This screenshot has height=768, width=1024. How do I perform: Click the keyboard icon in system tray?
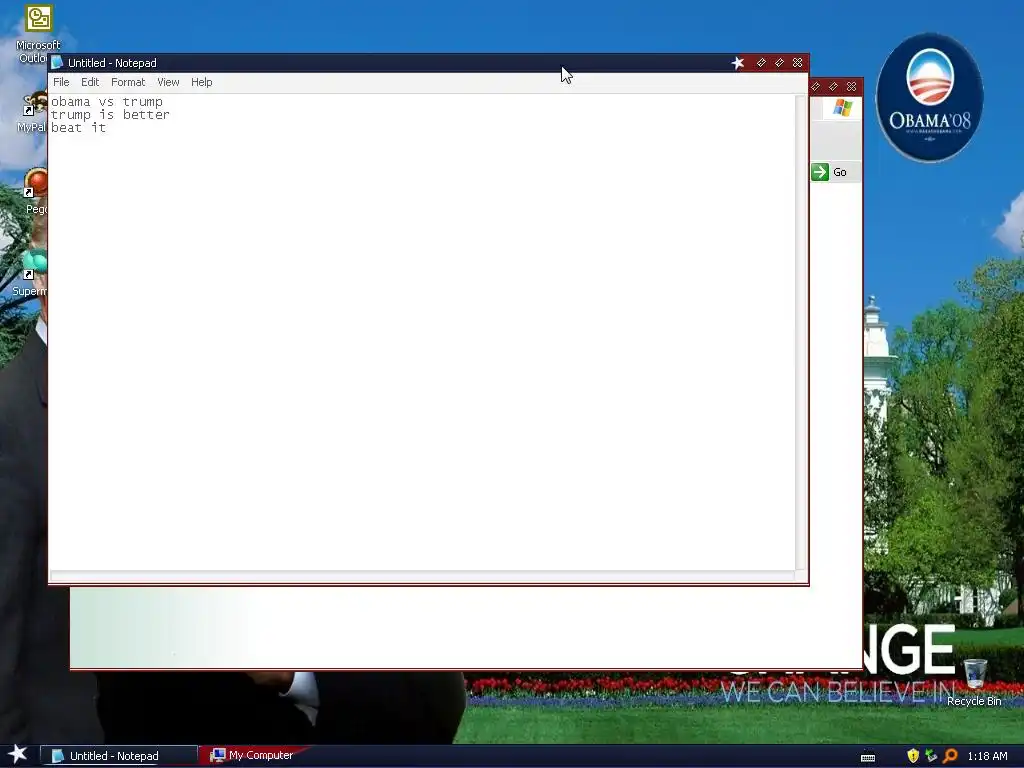868,757
